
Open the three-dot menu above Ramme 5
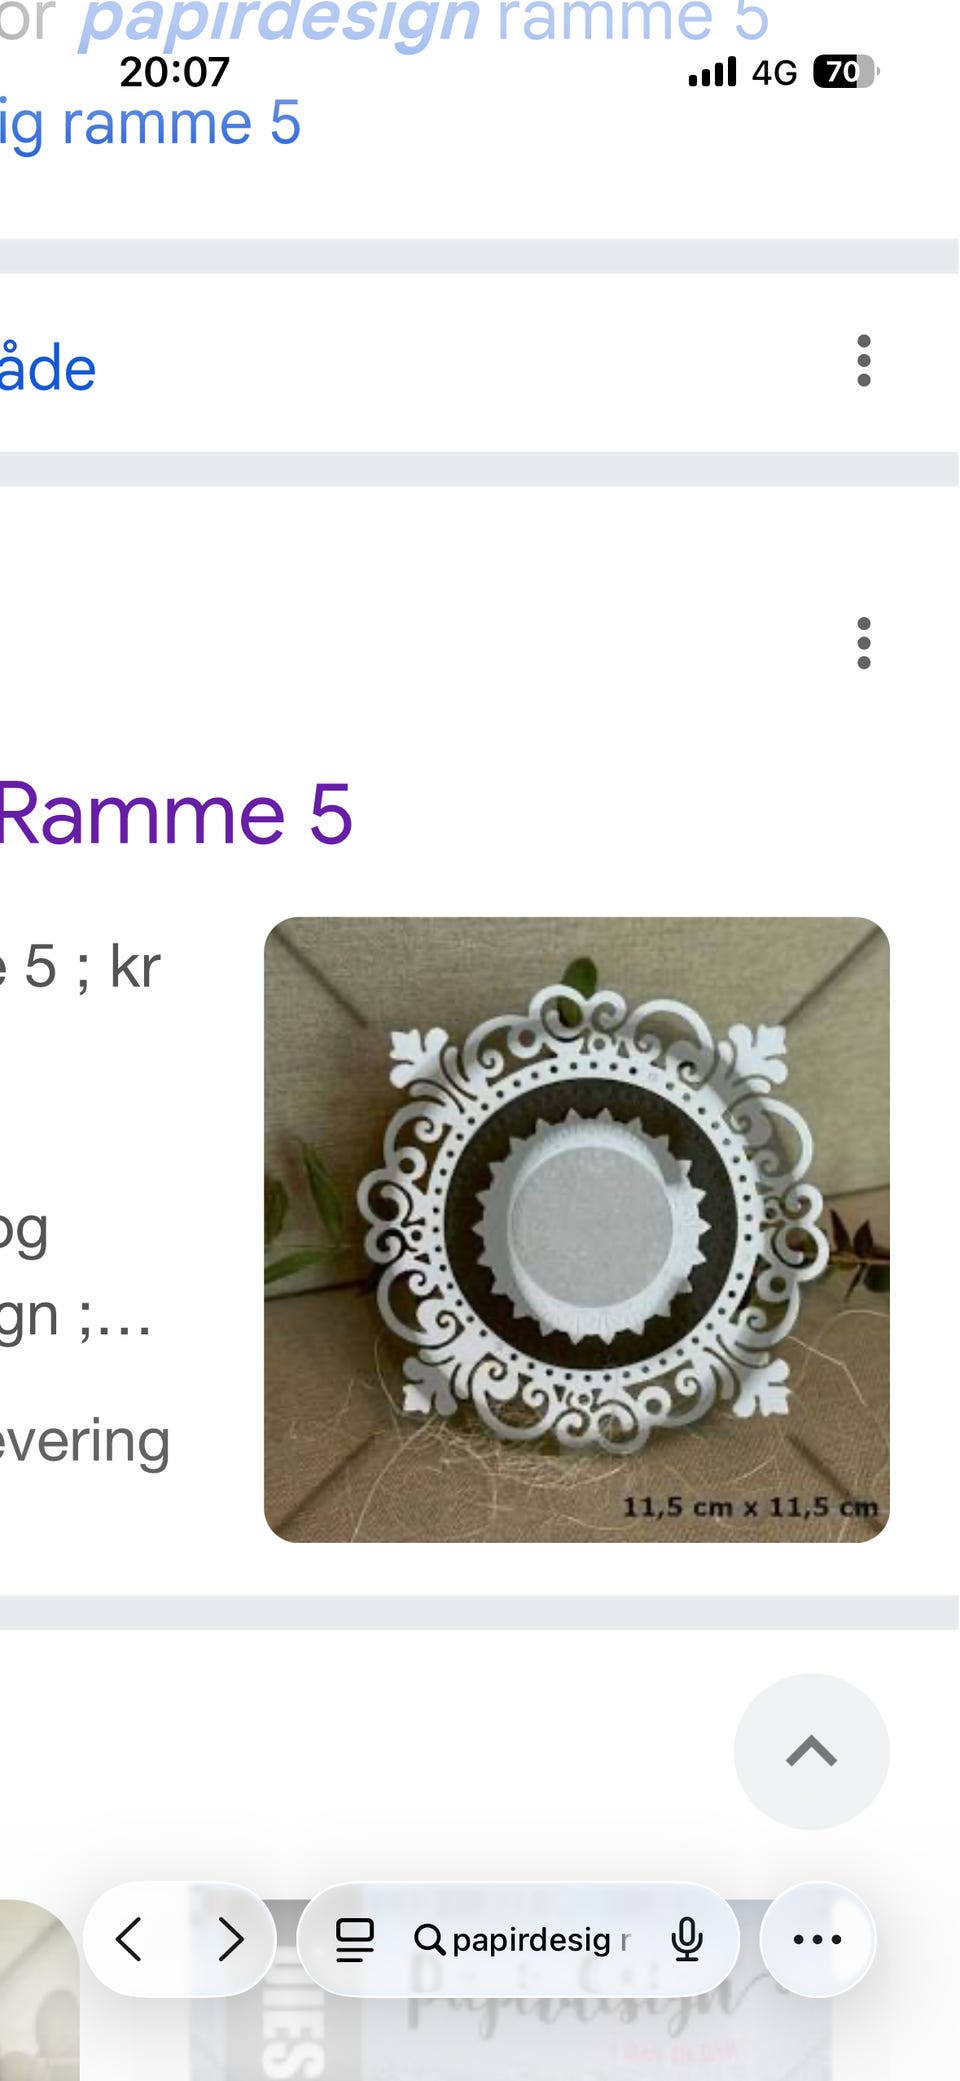[x=864, y=643]
